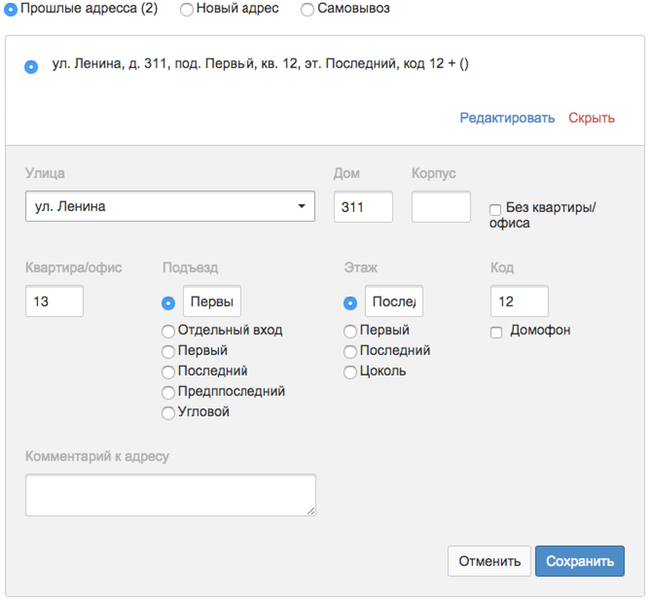Click the Квартира/офис field containing 13
This screenshot has height=600, width=650.
[x=54, y=301]
